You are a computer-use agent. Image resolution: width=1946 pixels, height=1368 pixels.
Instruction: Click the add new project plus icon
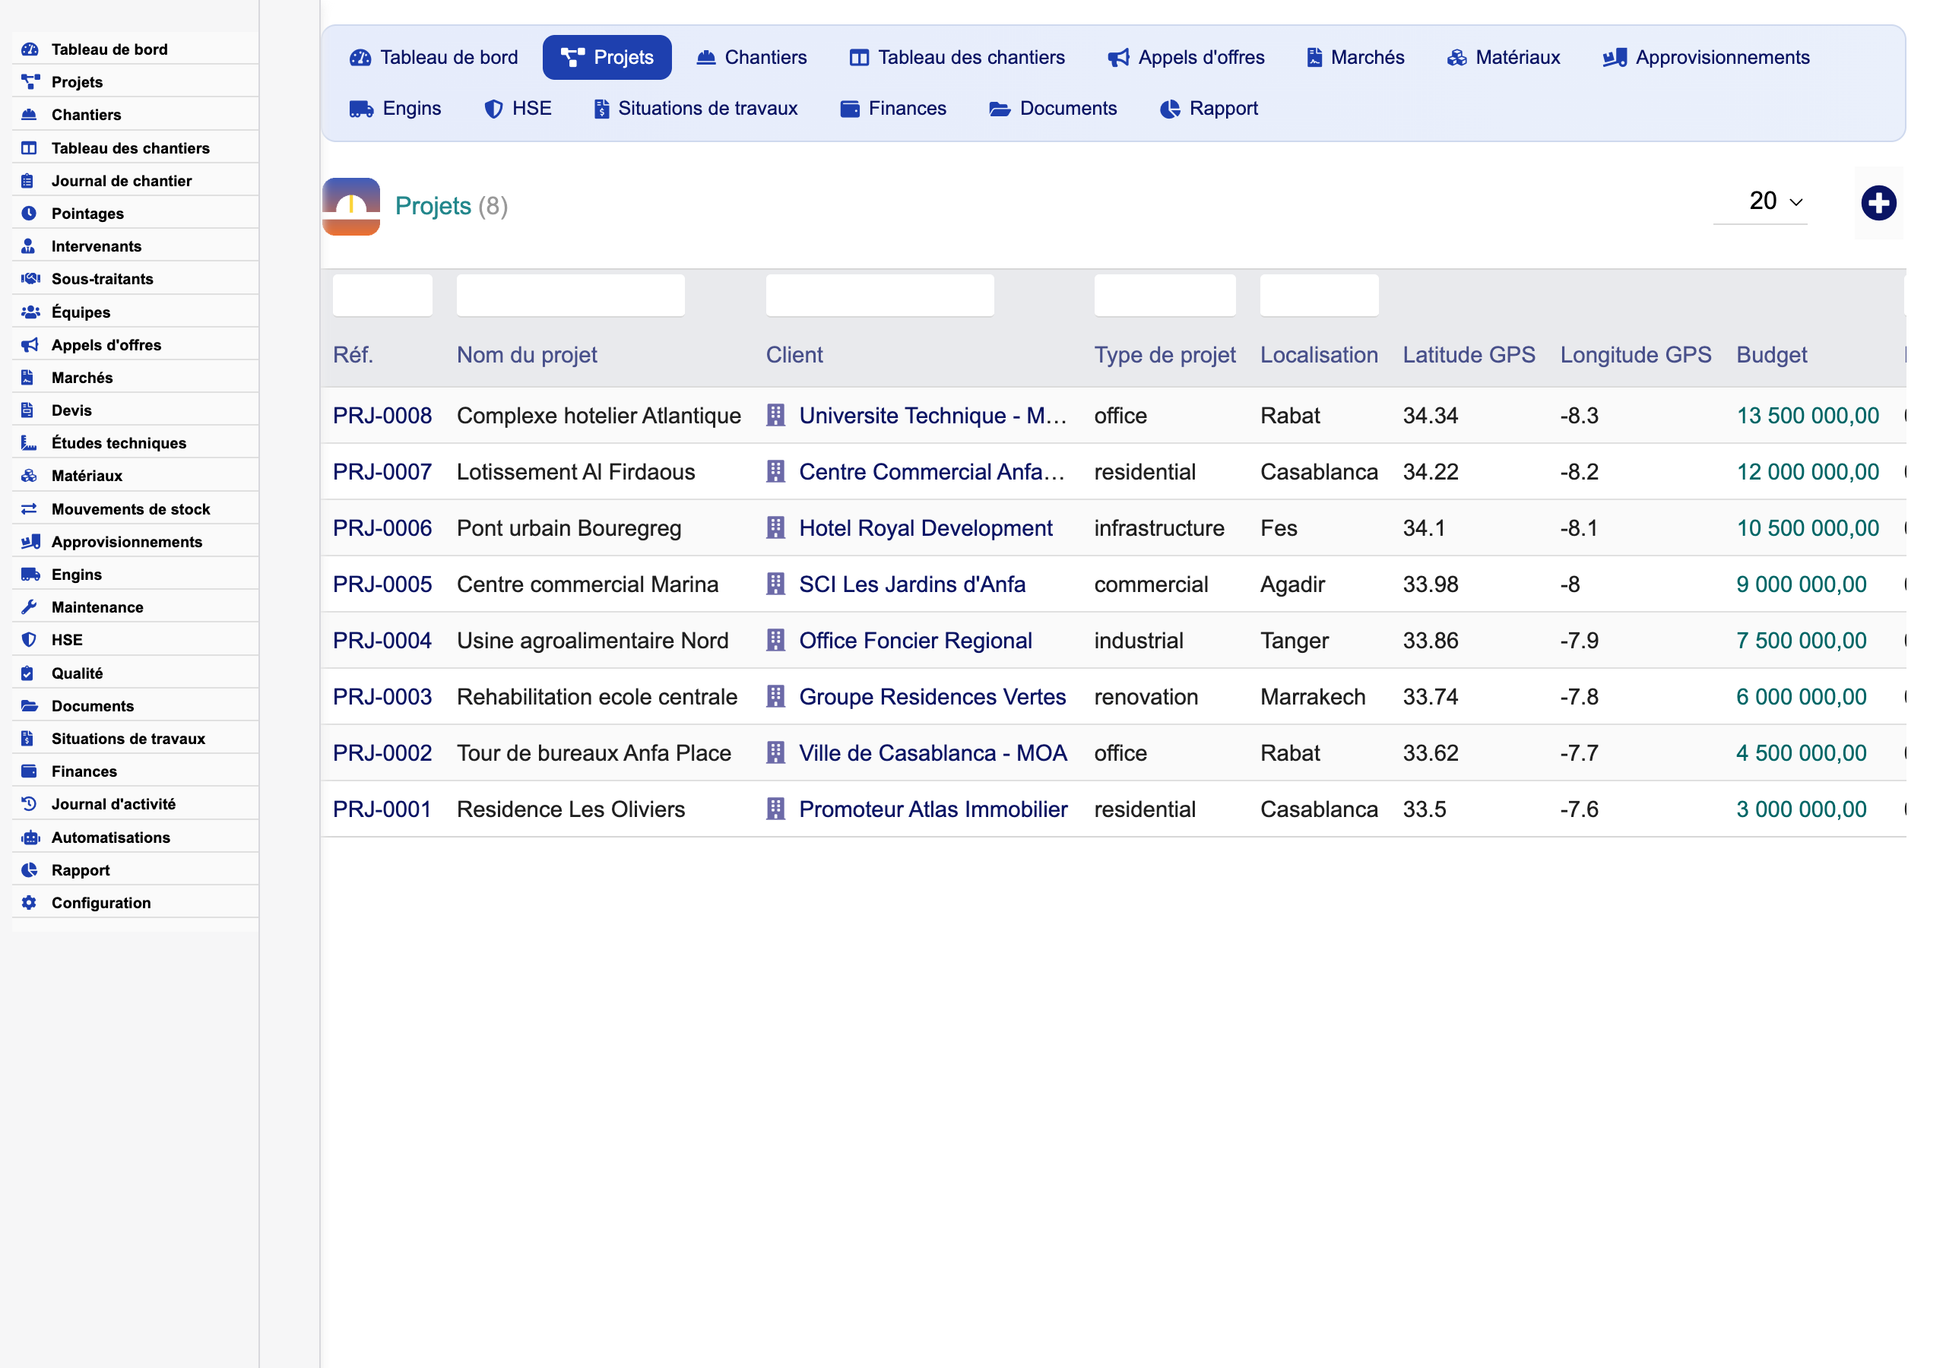pos(1878,203)
